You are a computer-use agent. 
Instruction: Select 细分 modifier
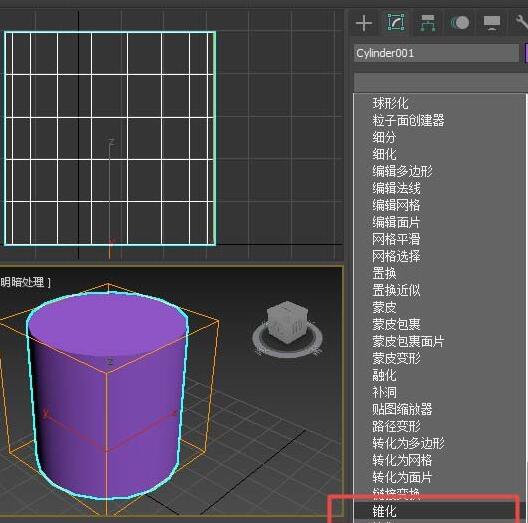[x=384, y=137]
